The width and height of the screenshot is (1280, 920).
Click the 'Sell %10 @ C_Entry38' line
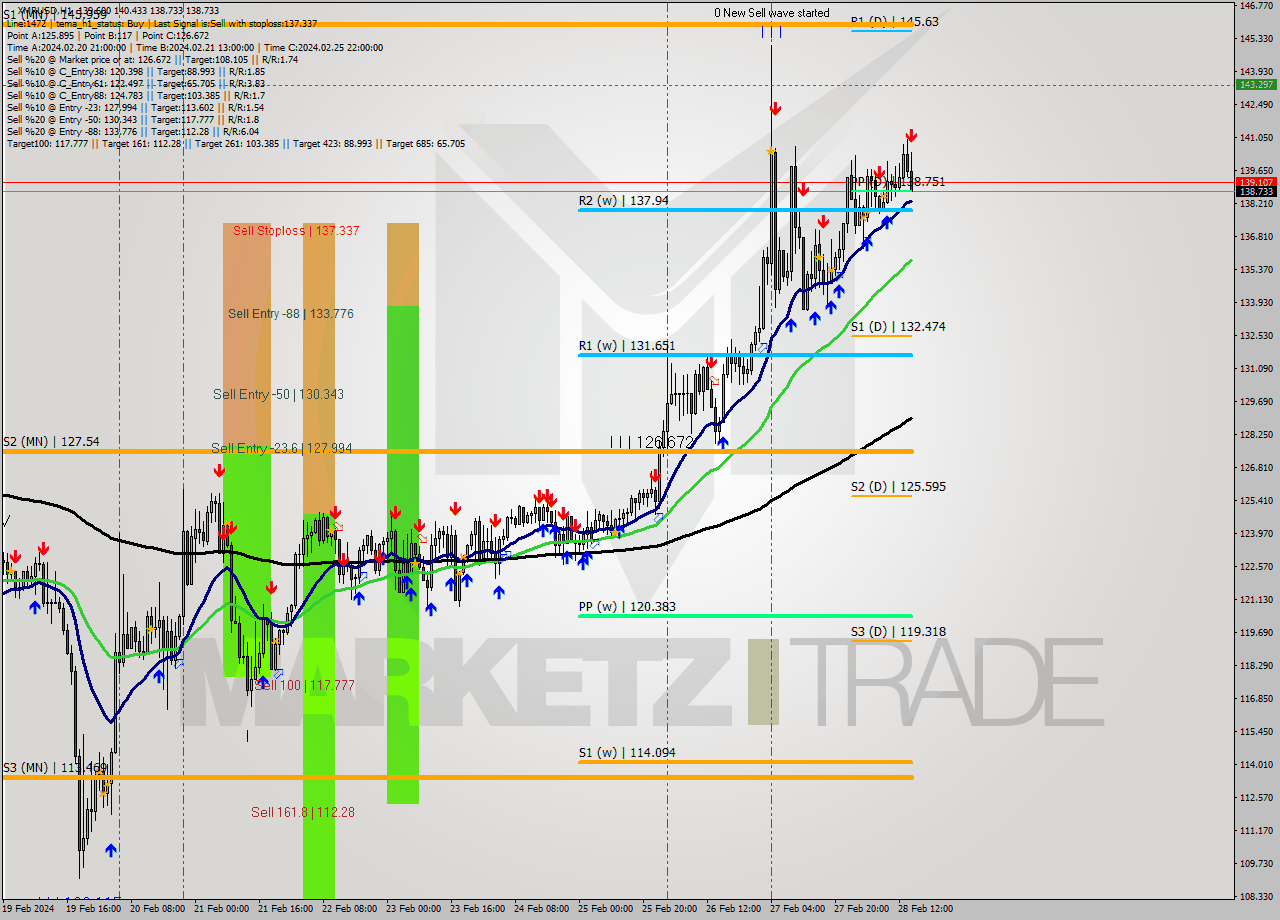[x=136, y=71]
